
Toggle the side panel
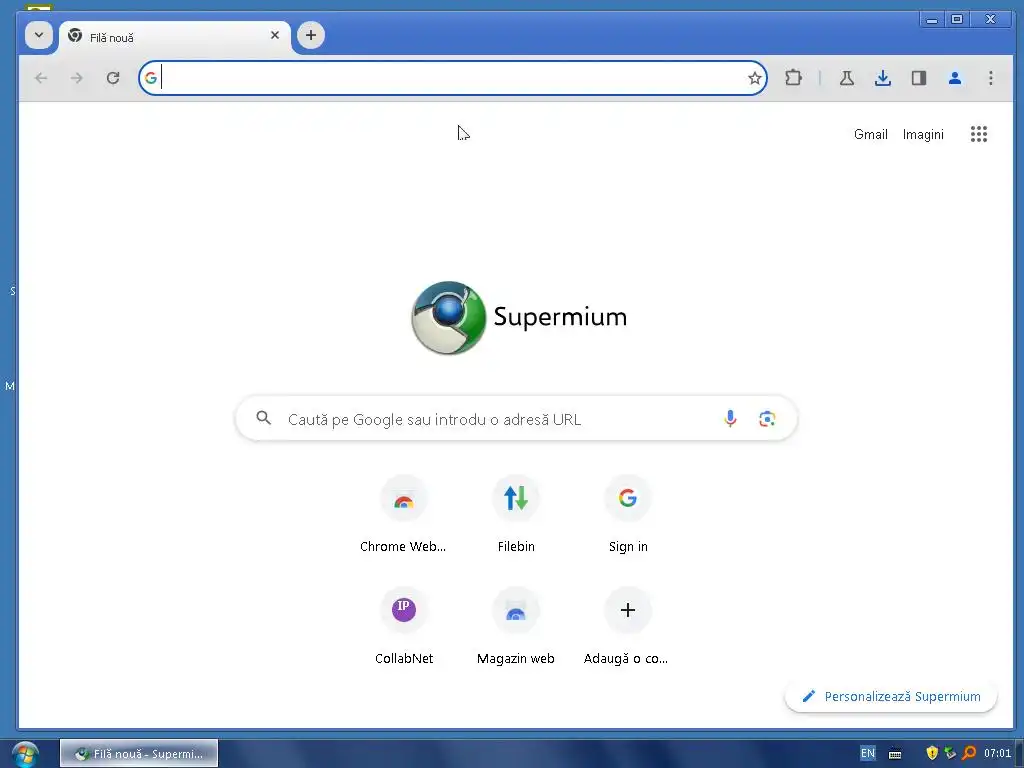click(x=919, y=78)
